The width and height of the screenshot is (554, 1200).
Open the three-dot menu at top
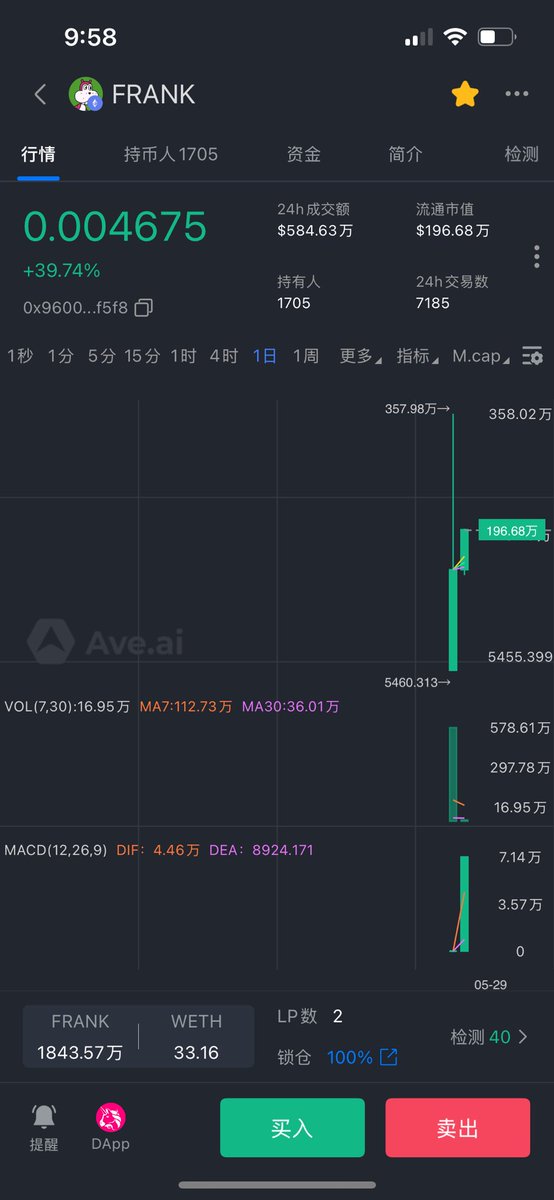tap(517, 94)
